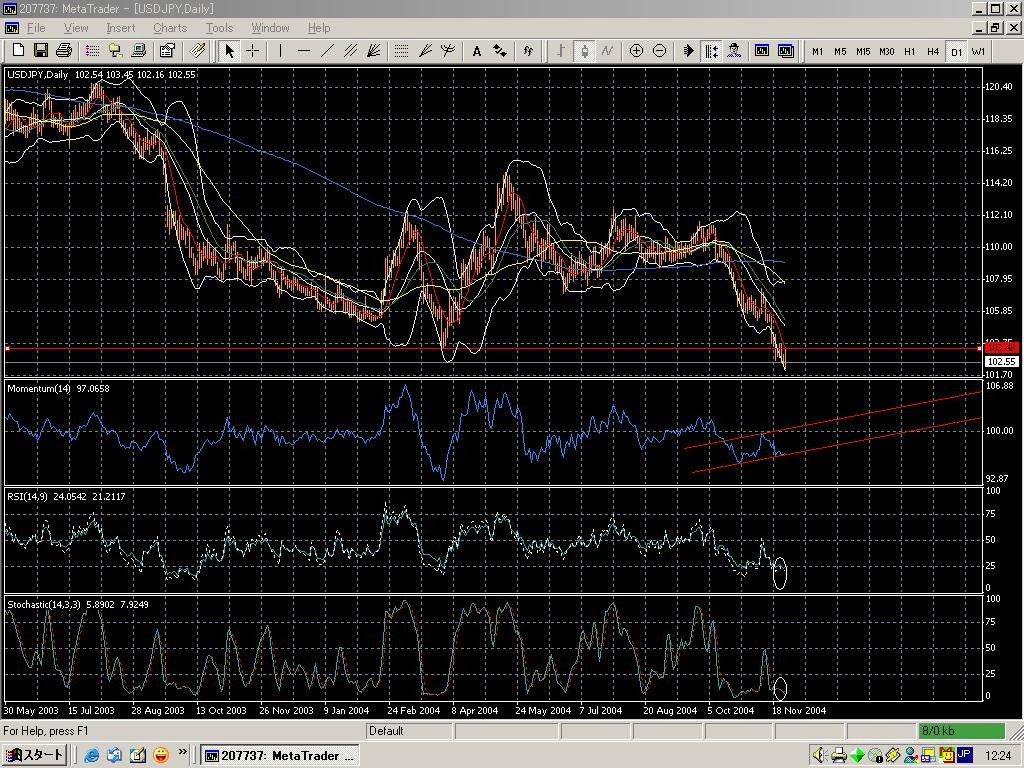Click the cascade windows double-chart icon
This screenshot has height=768, width=1024.
click(x=786, y=51)
